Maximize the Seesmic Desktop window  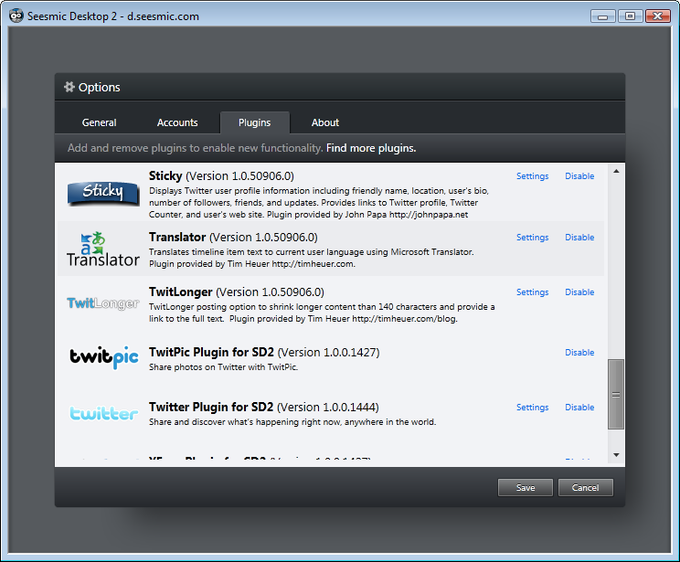630,16
